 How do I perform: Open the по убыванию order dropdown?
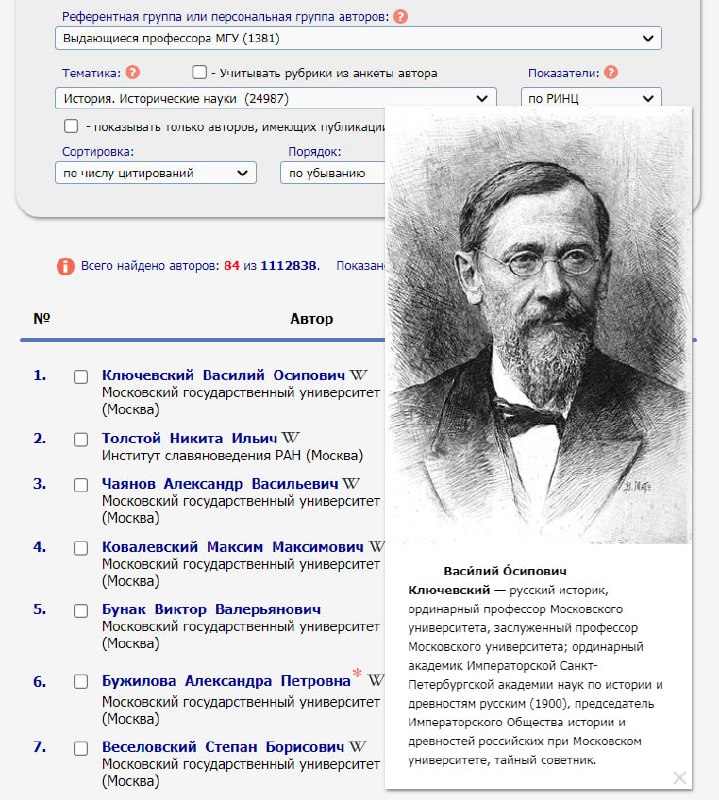332,173
